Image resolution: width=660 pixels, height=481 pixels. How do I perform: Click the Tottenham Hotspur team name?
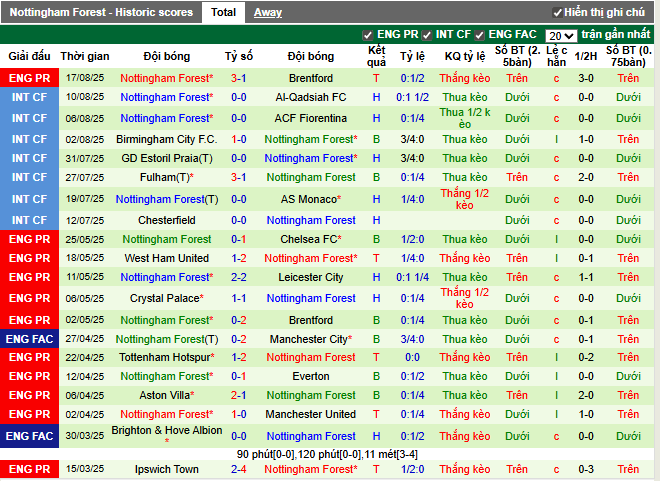167,357
